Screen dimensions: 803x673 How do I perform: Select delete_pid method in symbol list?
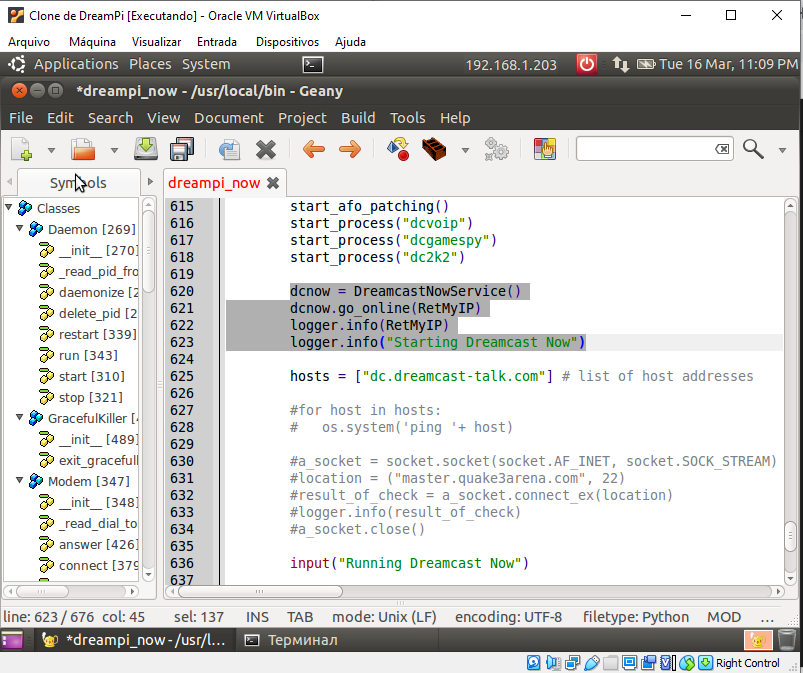(98, 313)
